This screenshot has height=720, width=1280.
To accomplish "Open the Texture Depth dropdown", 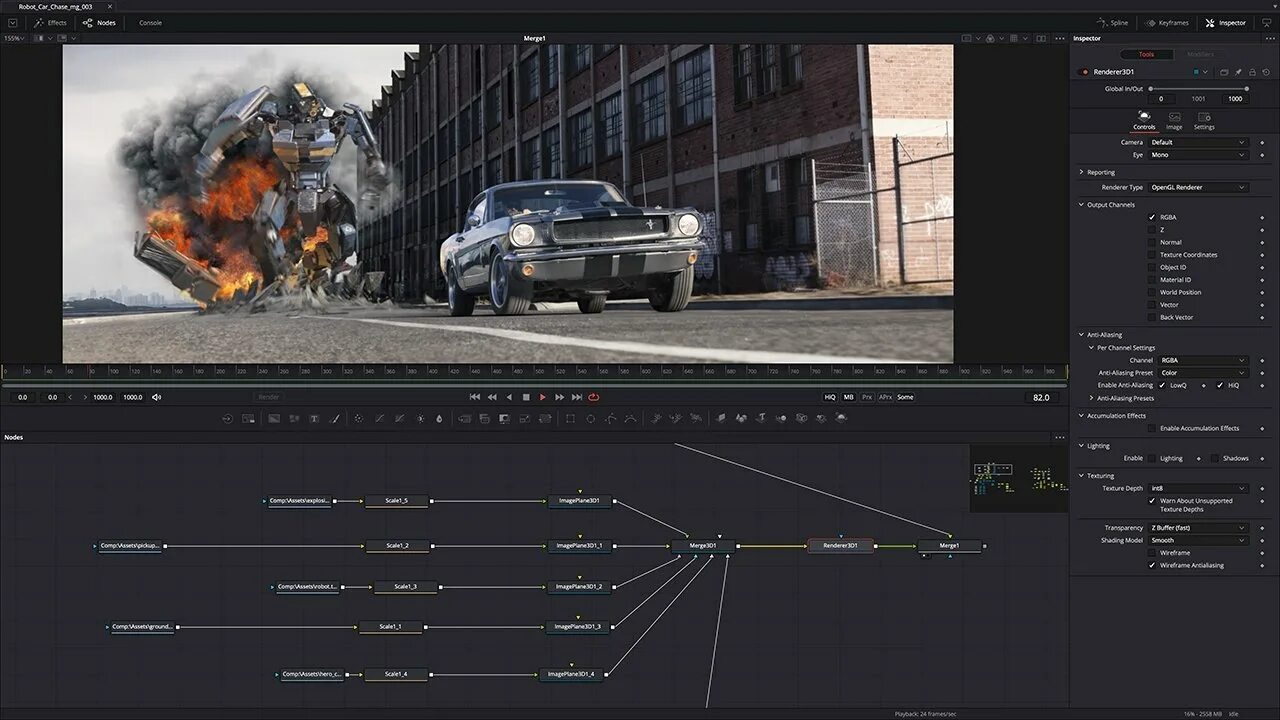I will (x=1198, y=488).
